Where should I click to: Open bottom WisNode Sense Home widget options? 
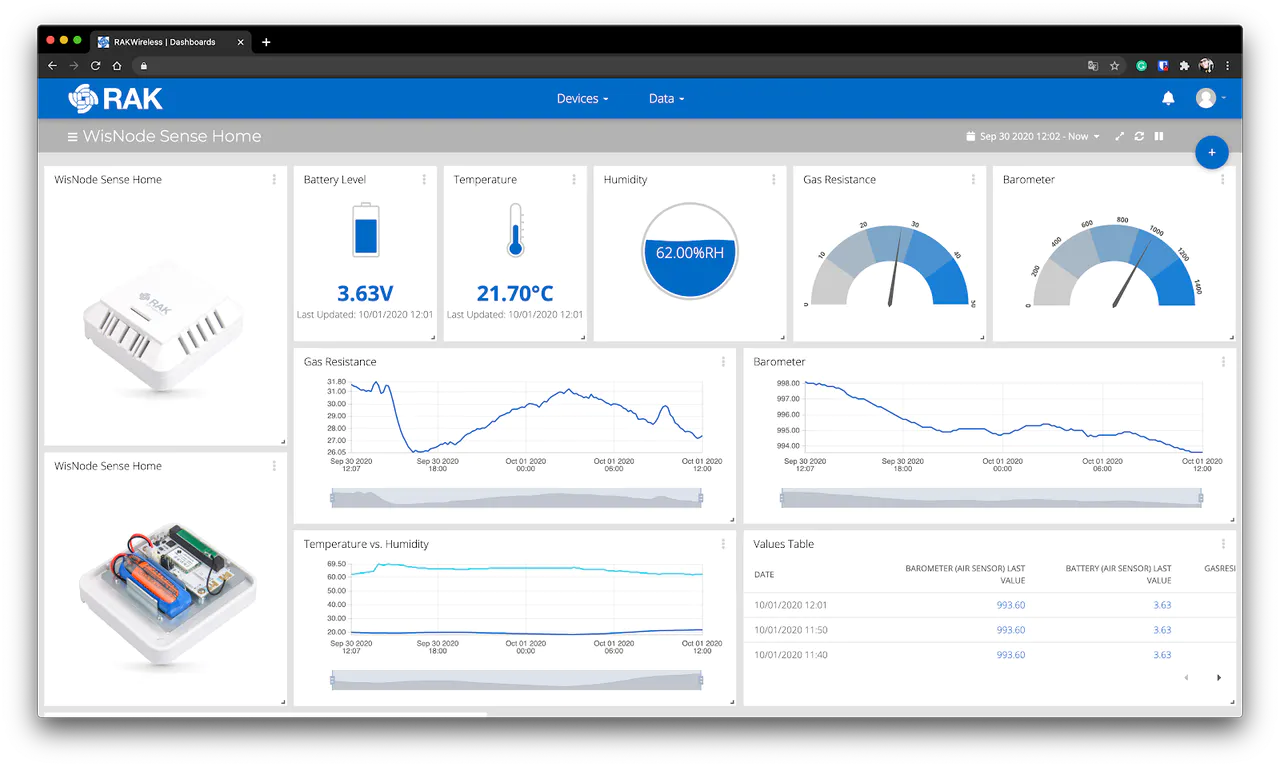(274, 466)
